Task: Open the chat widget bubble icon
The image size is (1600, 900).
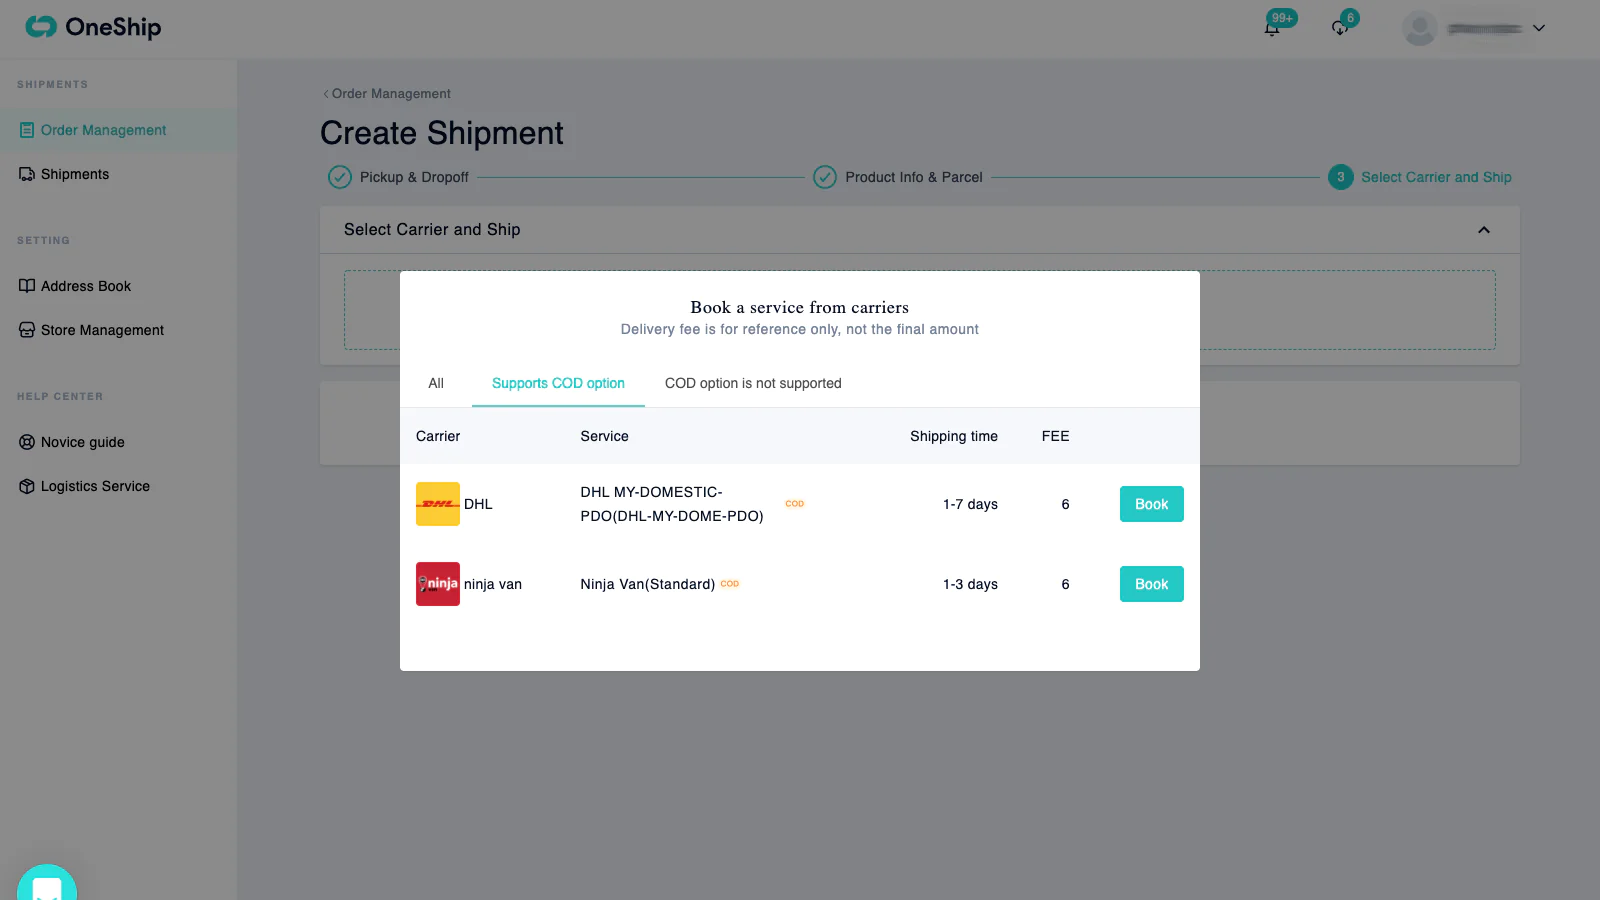Action: click(x=47, y=882)
